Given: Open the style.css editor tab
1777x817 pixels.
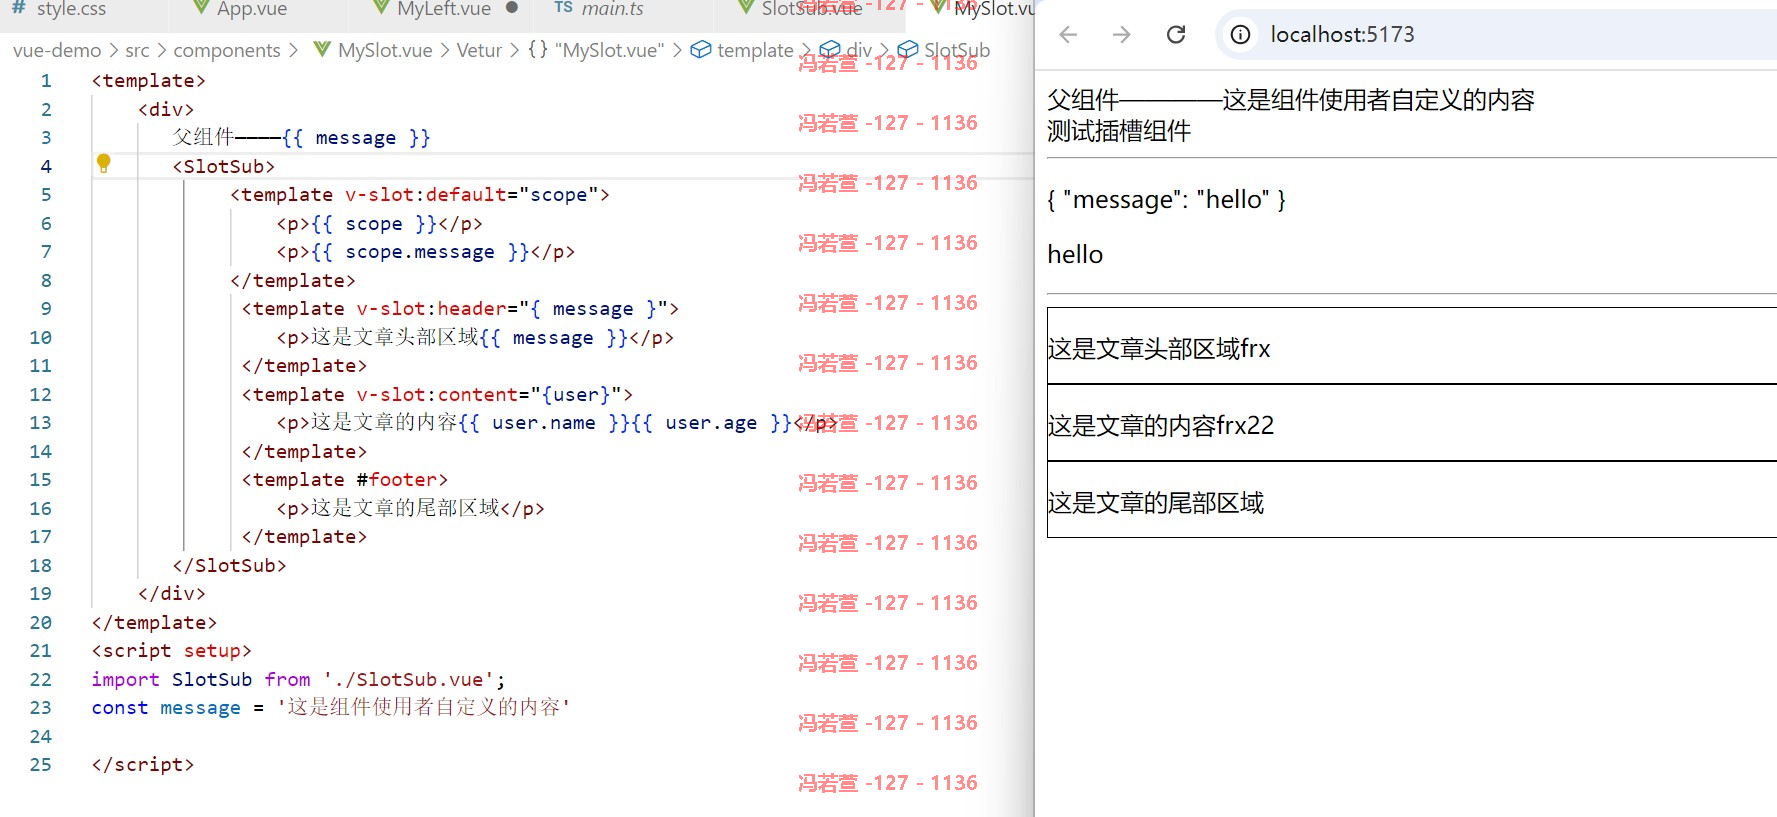Looking at the screenshot, I should [71, 9].
